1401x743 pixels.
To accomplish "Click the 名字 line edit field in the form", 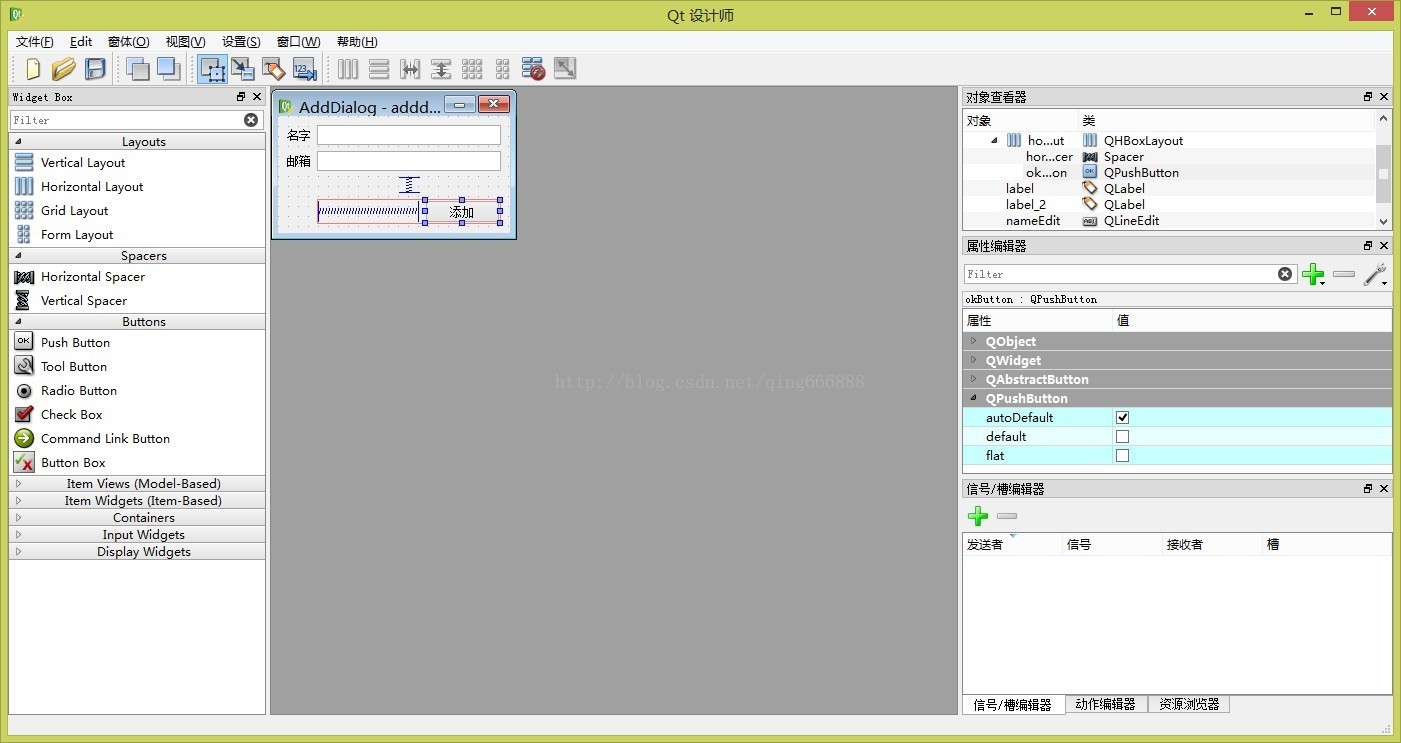I will click(x=409, y=135).
